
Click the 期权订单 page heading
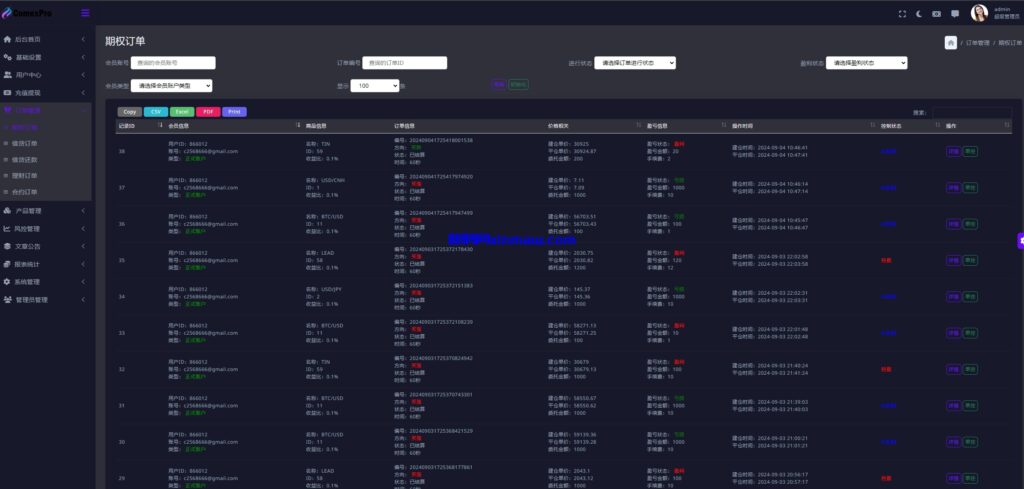125,41
